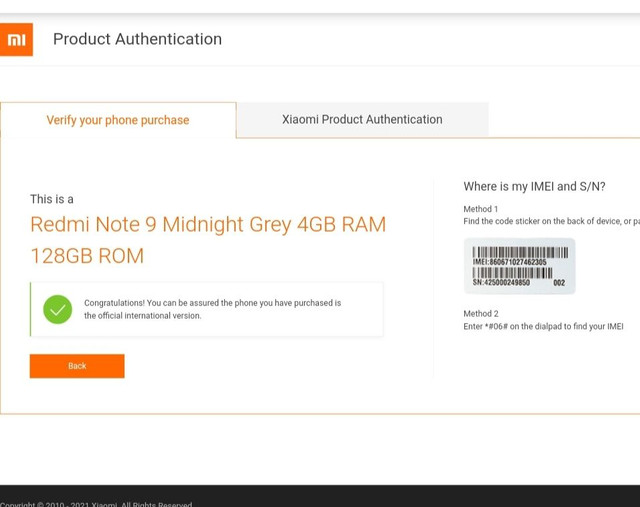The height and width of the screenshot is (507, 640).
Task: Open the Verify your phone purchase tab
Action: click(118, 120)
